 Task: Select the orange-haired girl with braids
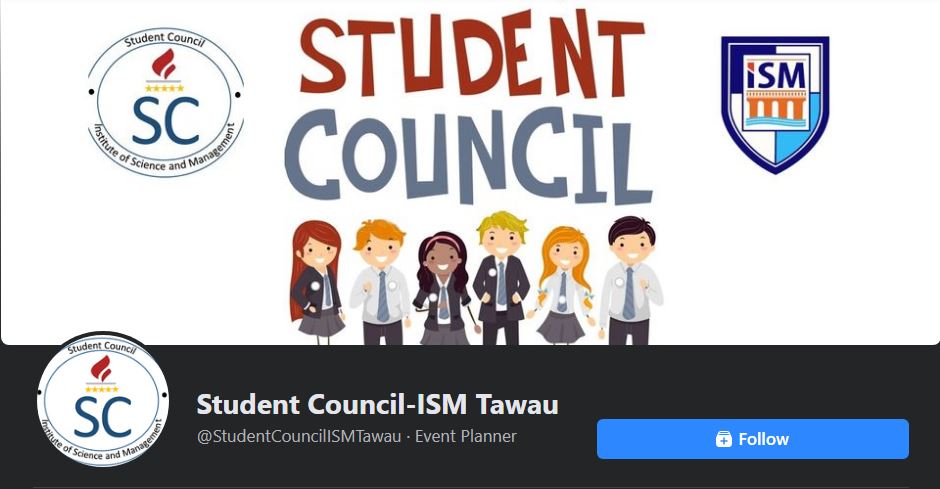(562, 285)
